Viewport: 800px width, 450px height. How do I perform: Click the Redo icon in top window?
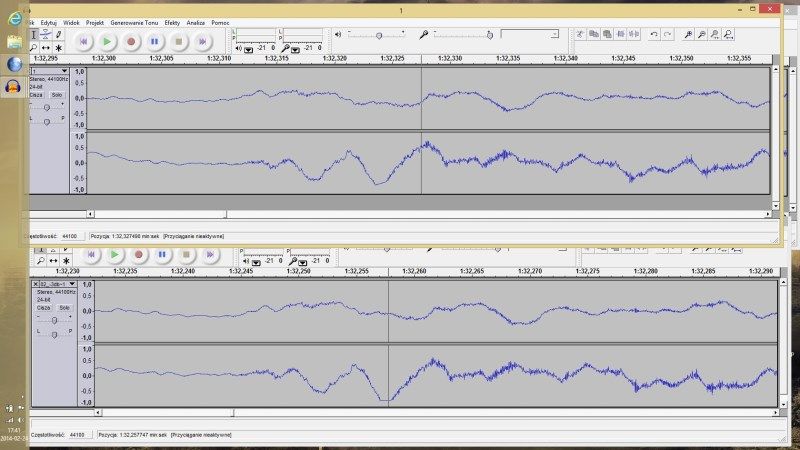tap(667, 34)
